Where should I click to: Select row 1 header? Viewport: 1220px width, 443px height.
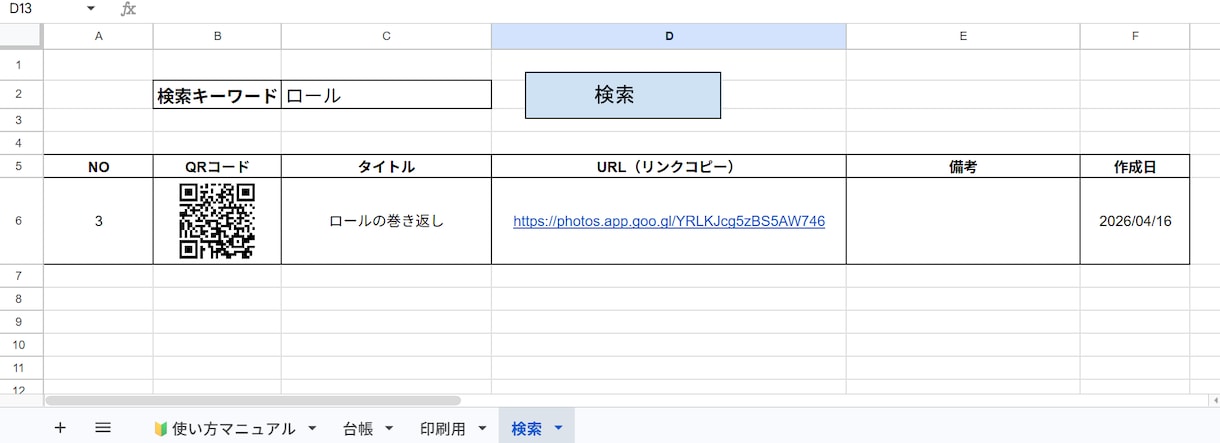click(21, 65)
